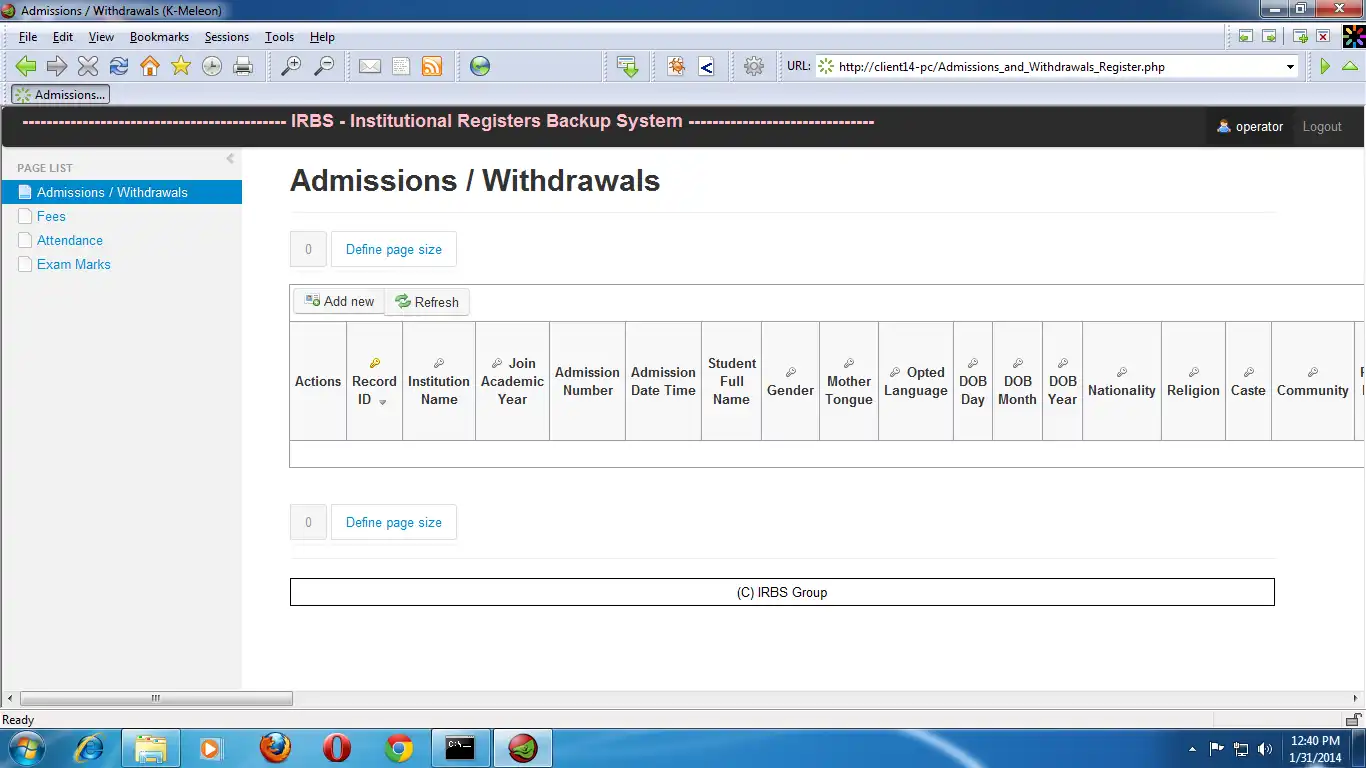Click the orange bug icon in toolbar
Viewport: 1366px width, 768px height.
click(x=676, y=66)
